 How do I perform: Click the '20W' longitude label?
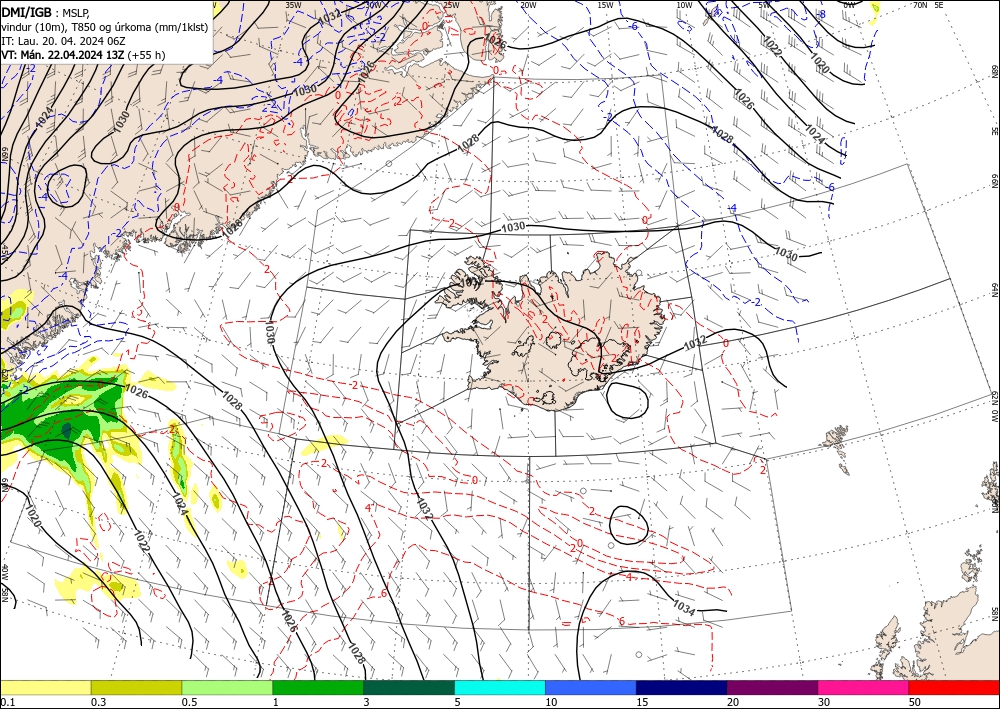(528, 5)
